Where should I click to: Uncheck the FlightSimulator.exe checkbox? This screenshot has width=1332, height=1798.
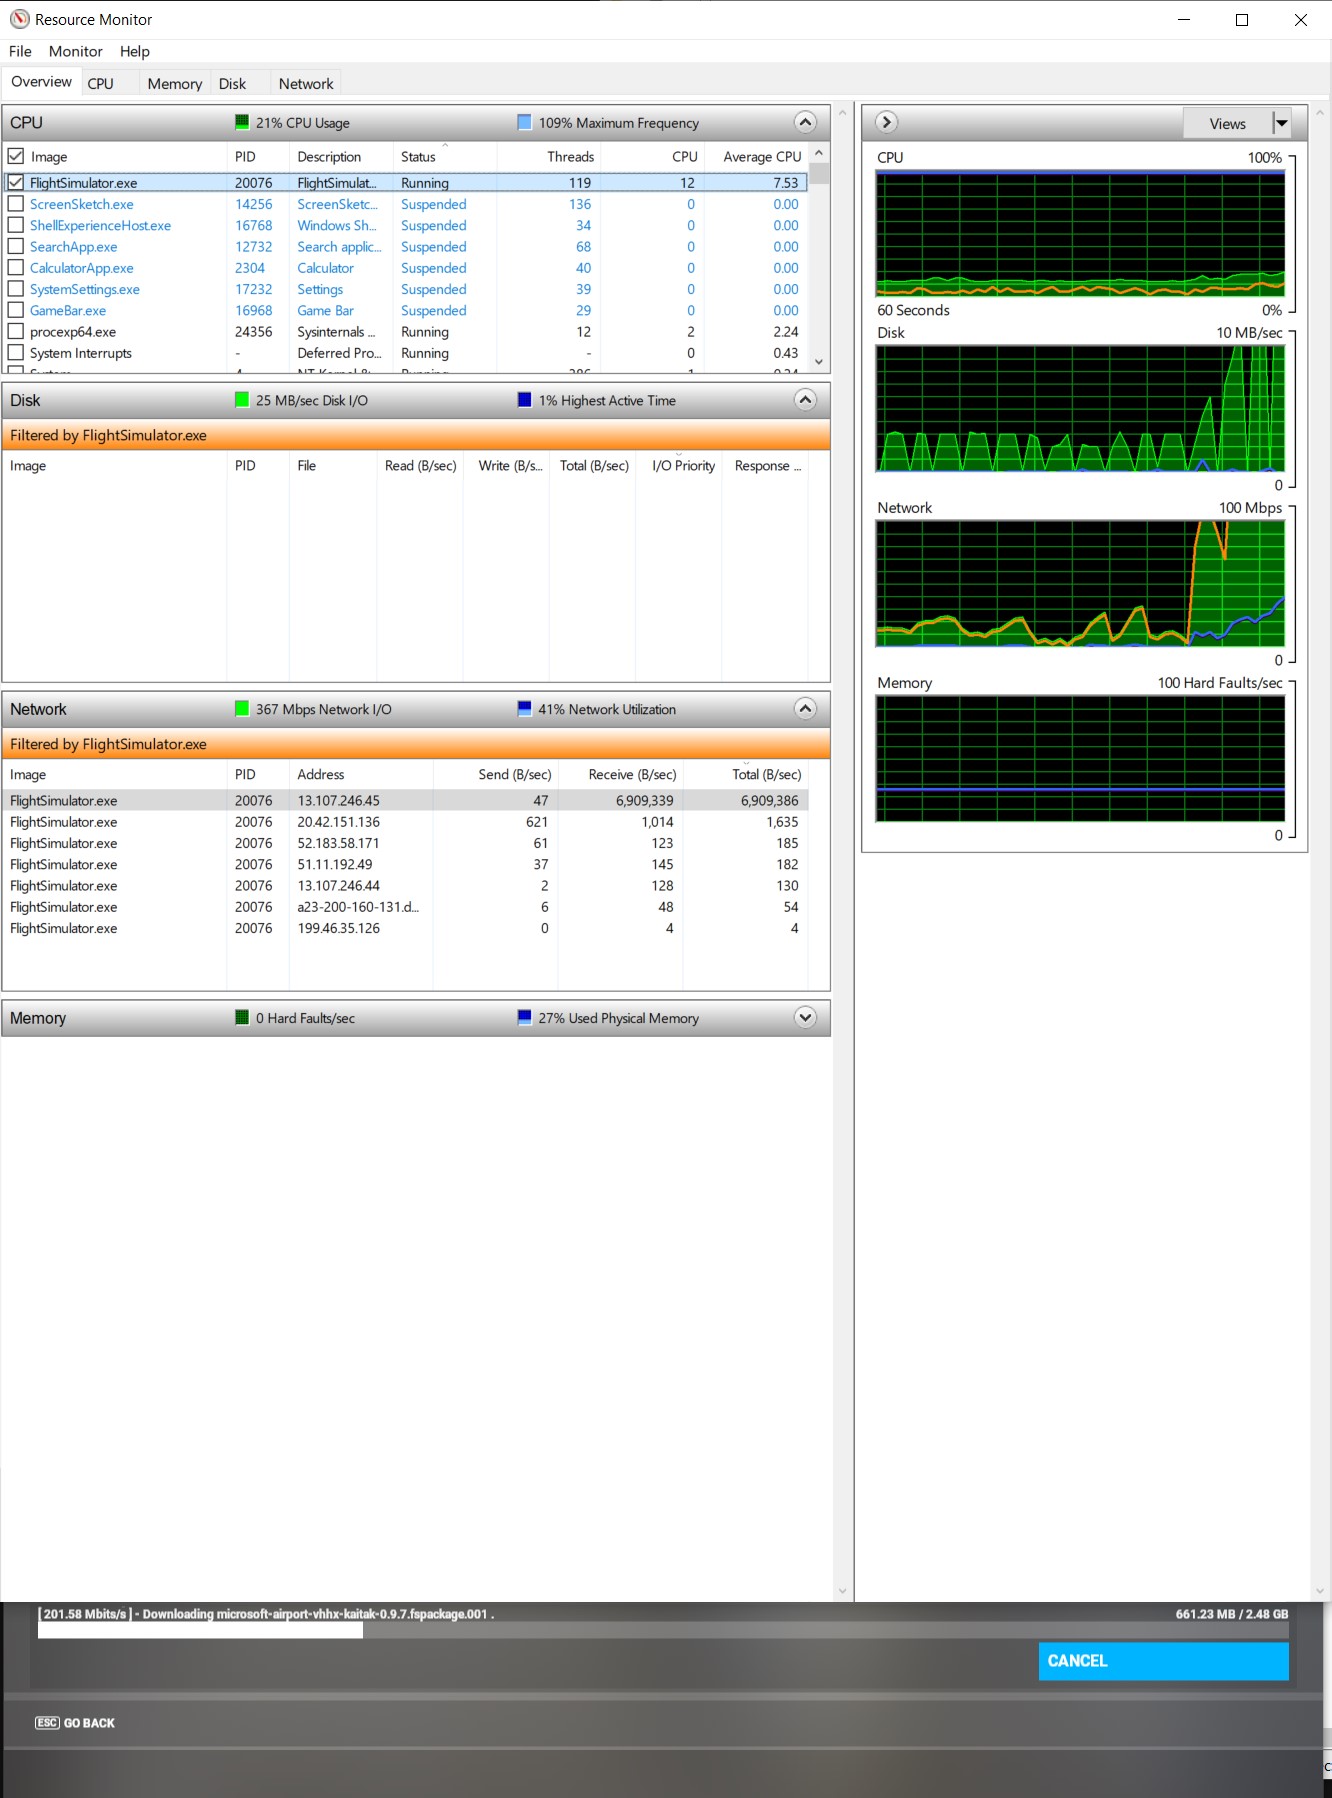pos(16,182)
